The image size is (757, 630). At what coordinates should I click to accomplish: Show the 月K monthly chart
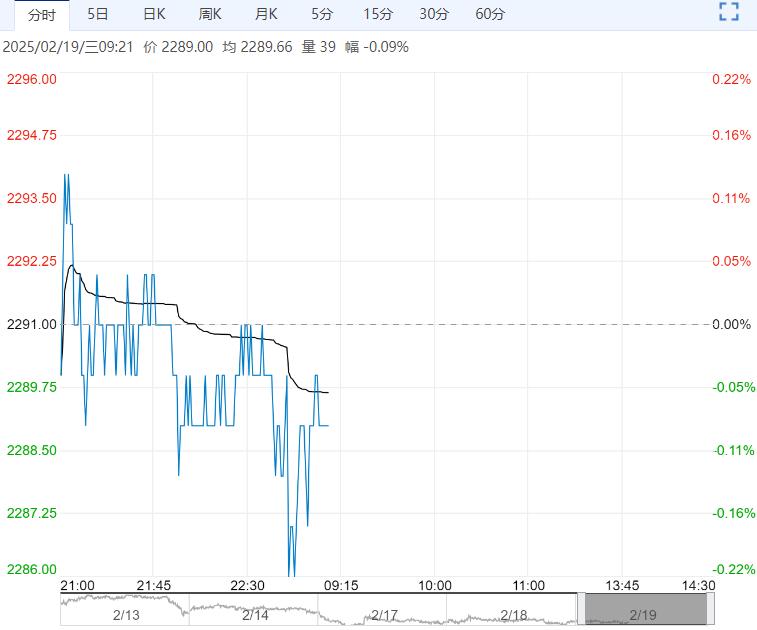tap(266, 14)
